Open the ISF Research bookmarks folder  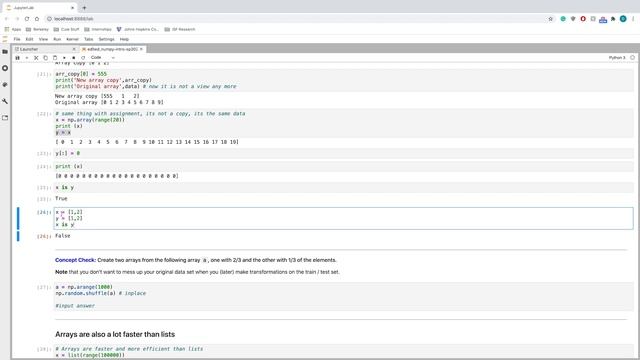point(180,29)
